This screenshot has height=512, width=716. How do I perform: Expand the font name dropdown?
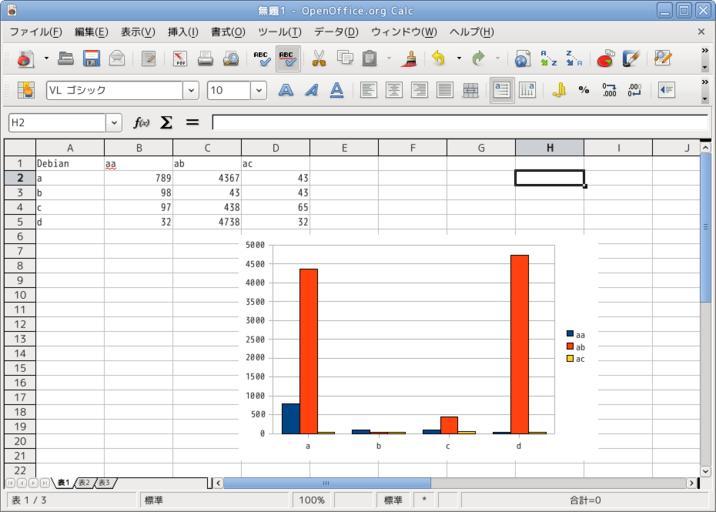coord(190,90)
